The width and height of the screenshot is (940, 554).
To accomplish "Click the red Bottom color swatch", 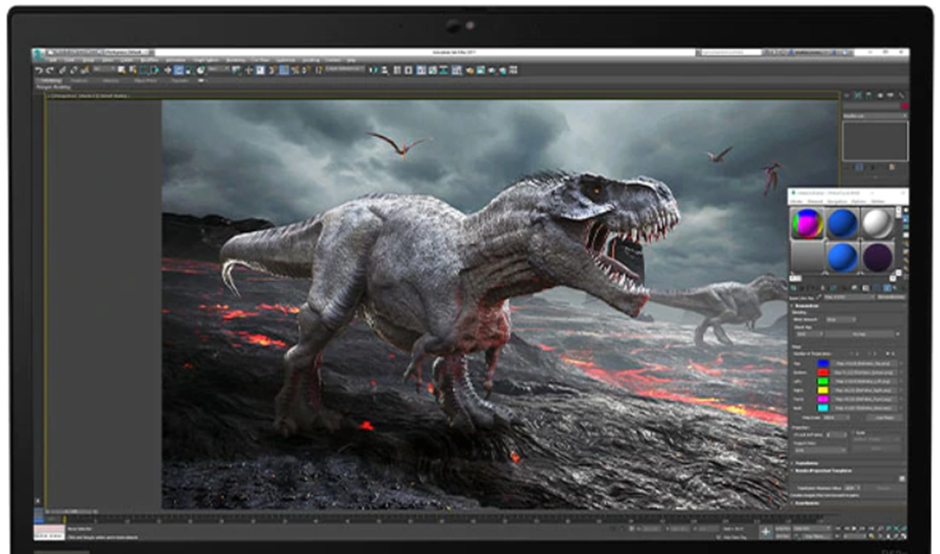I will click(823, 373).
